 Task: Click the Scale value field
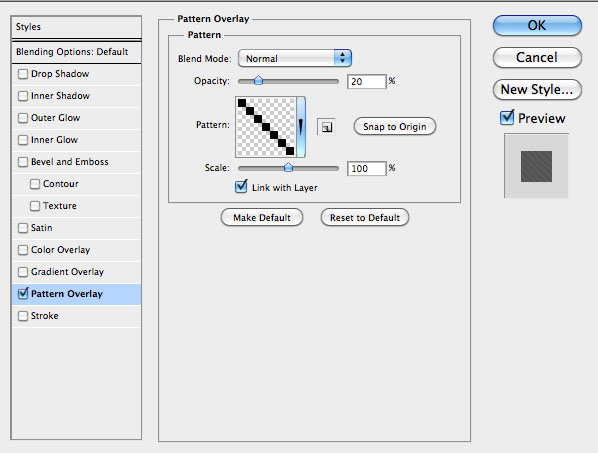(367, 169)
